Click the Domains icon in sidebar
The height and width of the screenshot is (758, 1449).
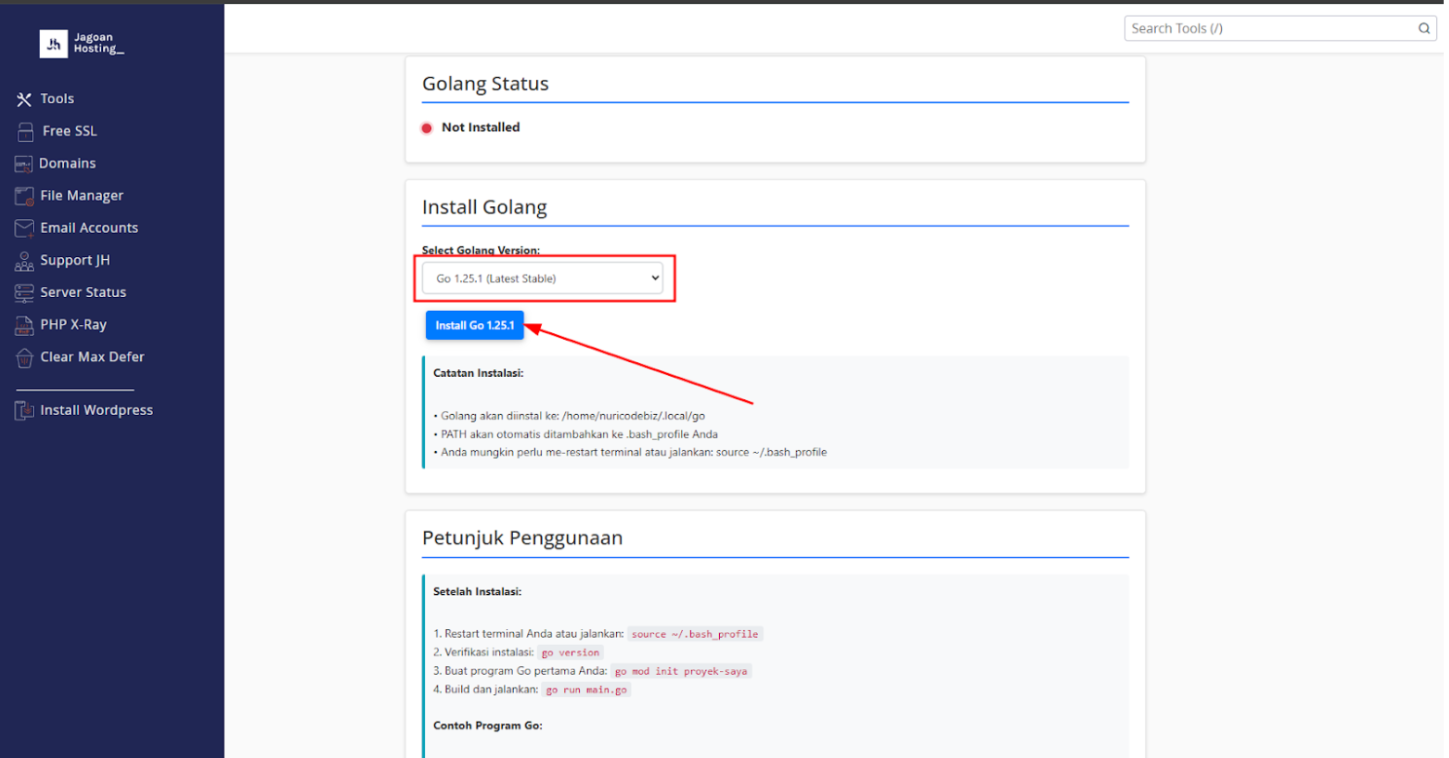[24, 164]
